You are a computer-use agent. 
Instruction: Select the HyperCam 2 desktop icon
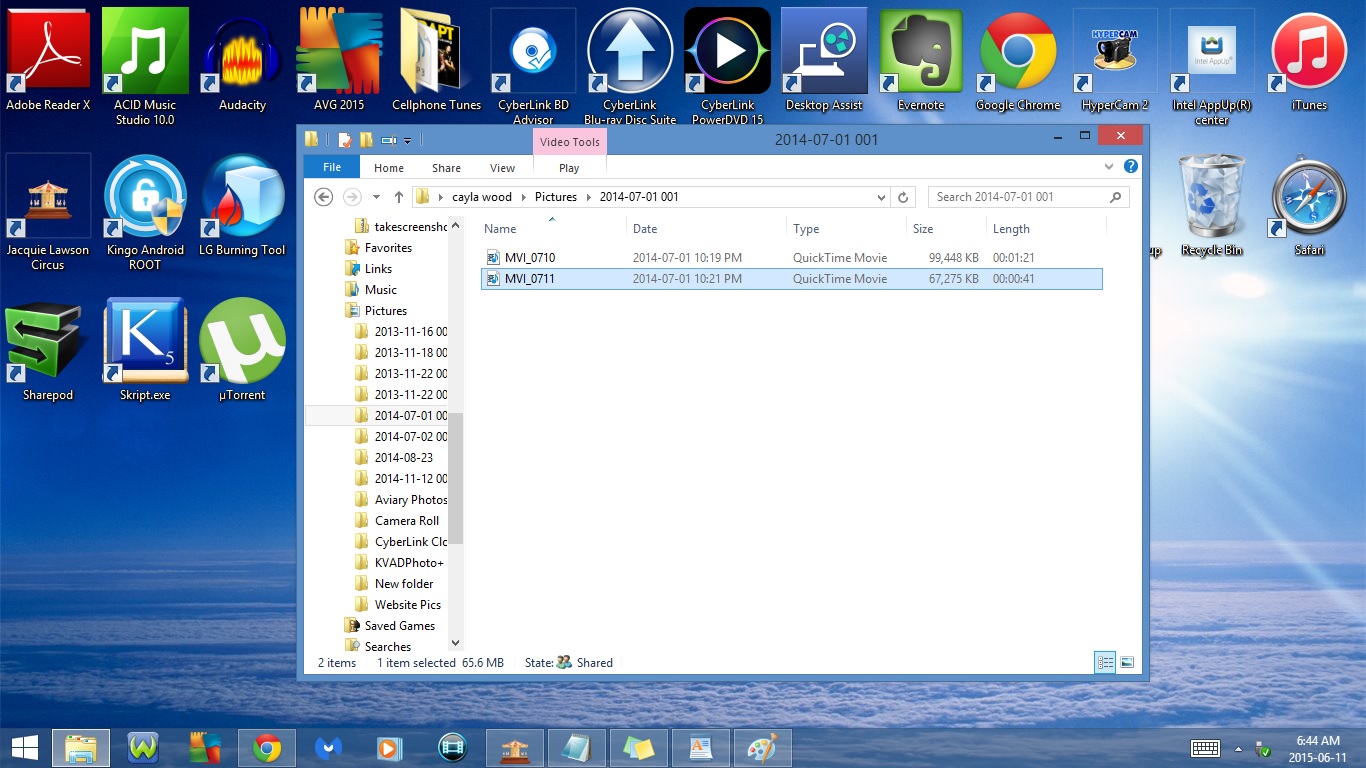tap(1115, 60)
